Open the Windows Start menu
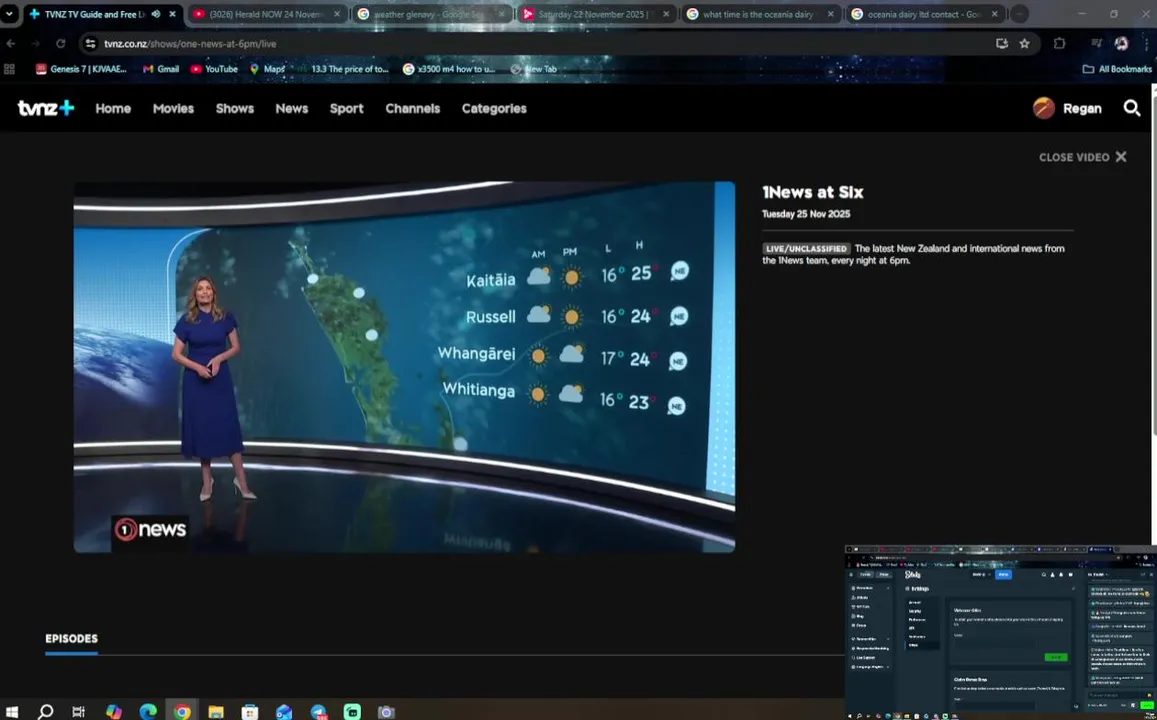Viewport: 1157px width, 720px height. click(x=12, y=712)
